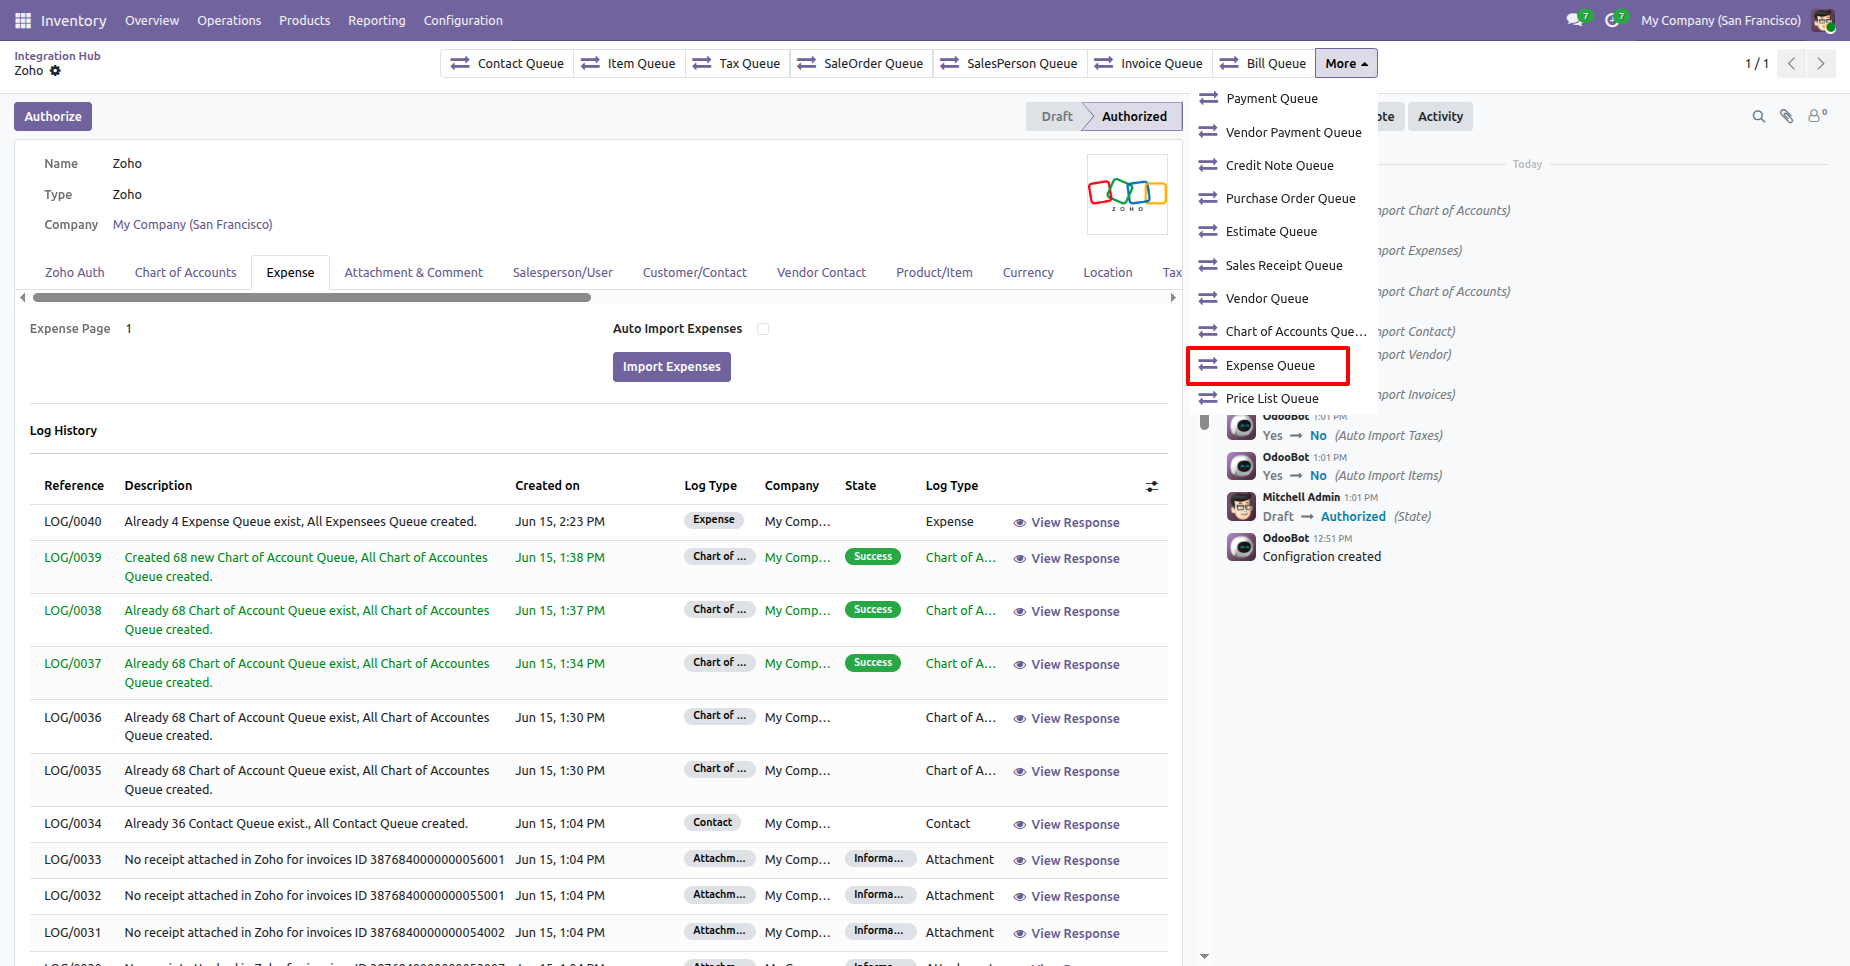
Task: Click Mitchell Admin's avatar in chatter
Action: (x=1241, y=507)
